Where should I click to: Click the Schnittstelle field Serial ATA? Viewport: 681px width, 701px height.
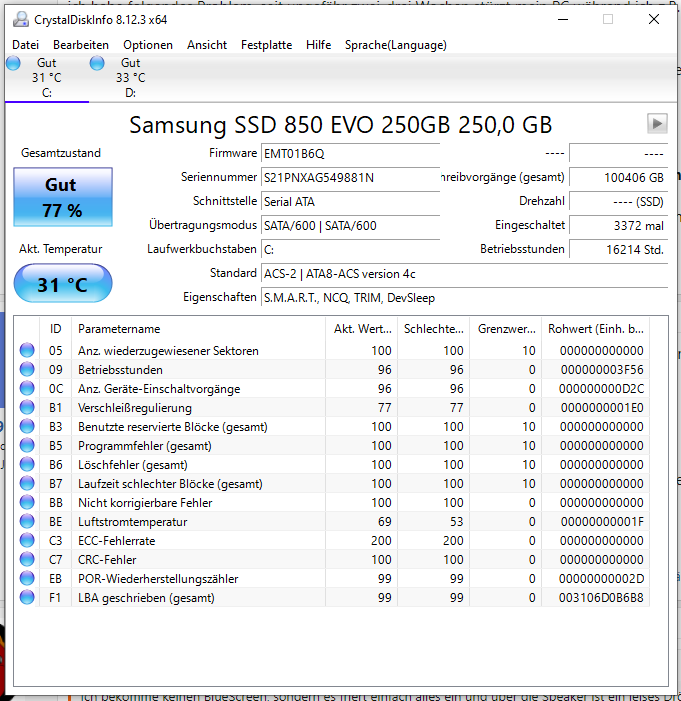click(x=351, y=202)
